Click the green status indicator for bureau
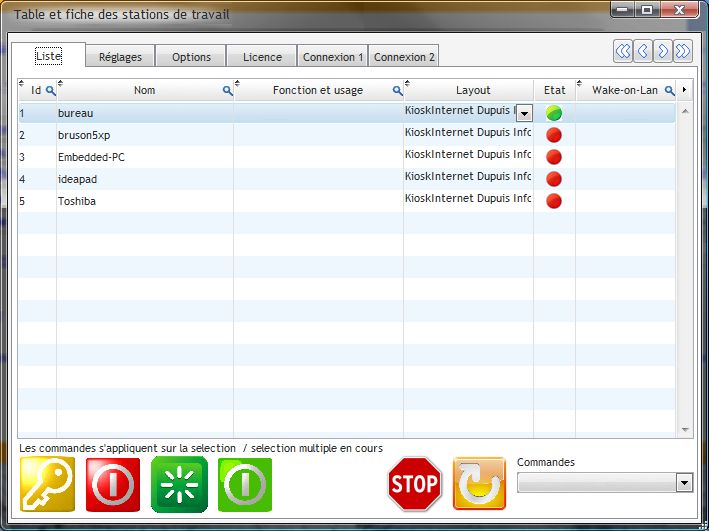The image size is (709, 531). pyautogui.click(x=554, y=113)
